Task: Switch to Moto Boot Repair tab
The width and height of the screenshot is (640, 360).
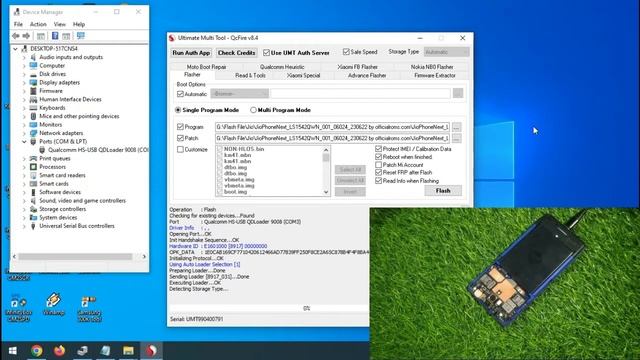Action: 207,67
